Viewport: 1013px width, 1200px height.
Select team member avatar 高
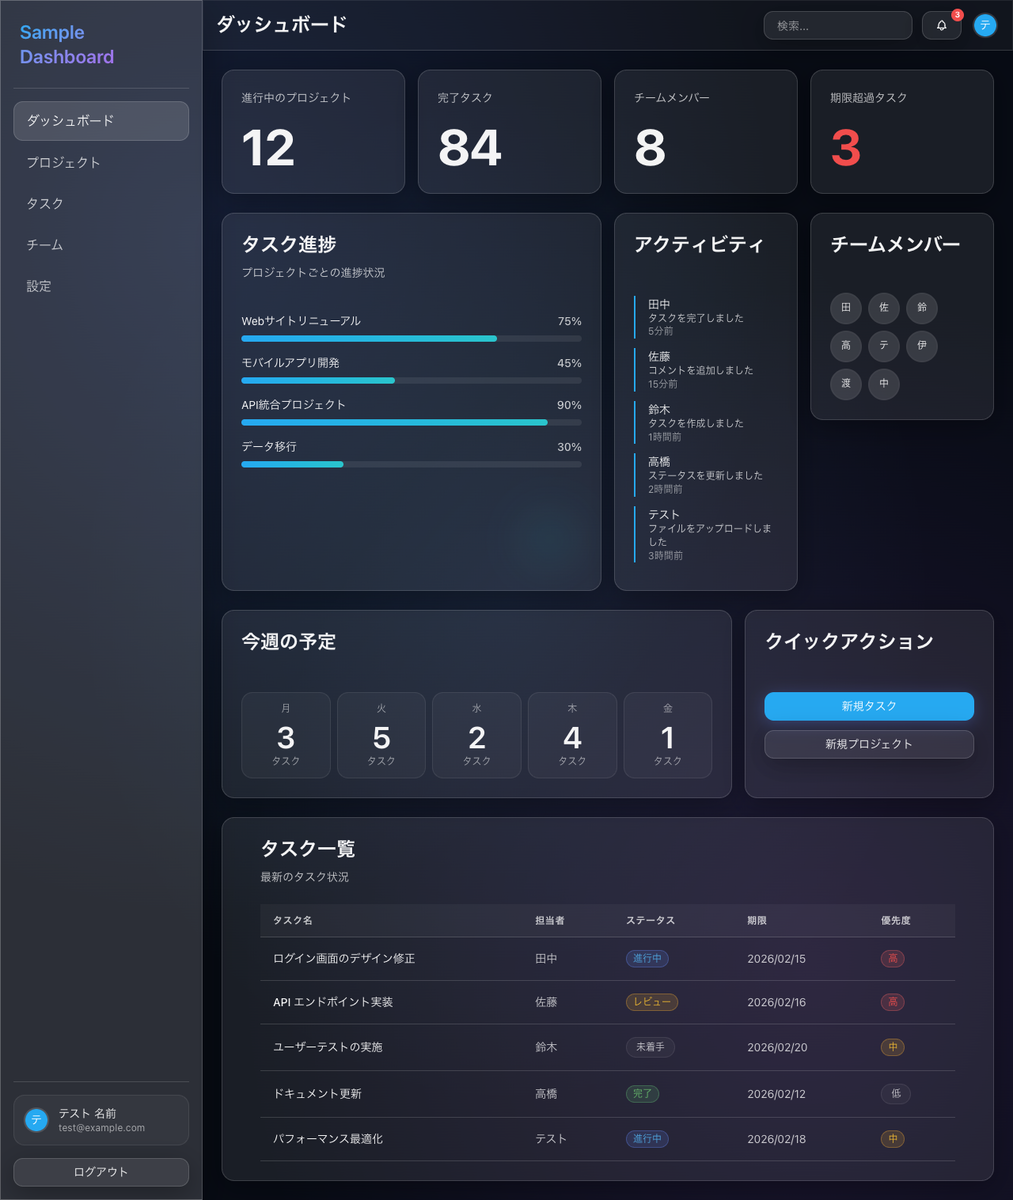(x=846, y=346)
